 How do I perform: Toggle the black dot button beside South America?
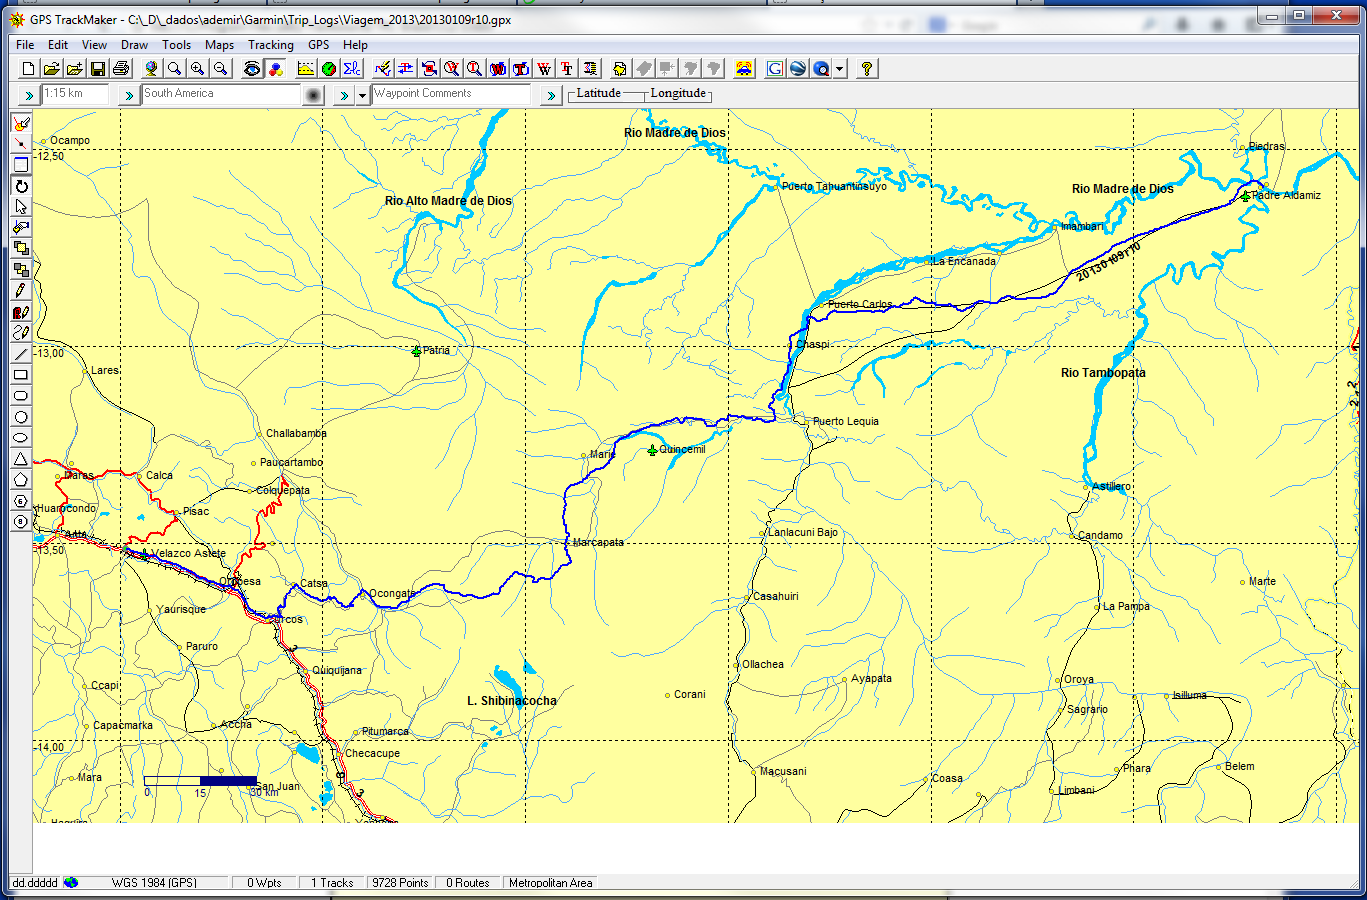(x=313, y=95)
